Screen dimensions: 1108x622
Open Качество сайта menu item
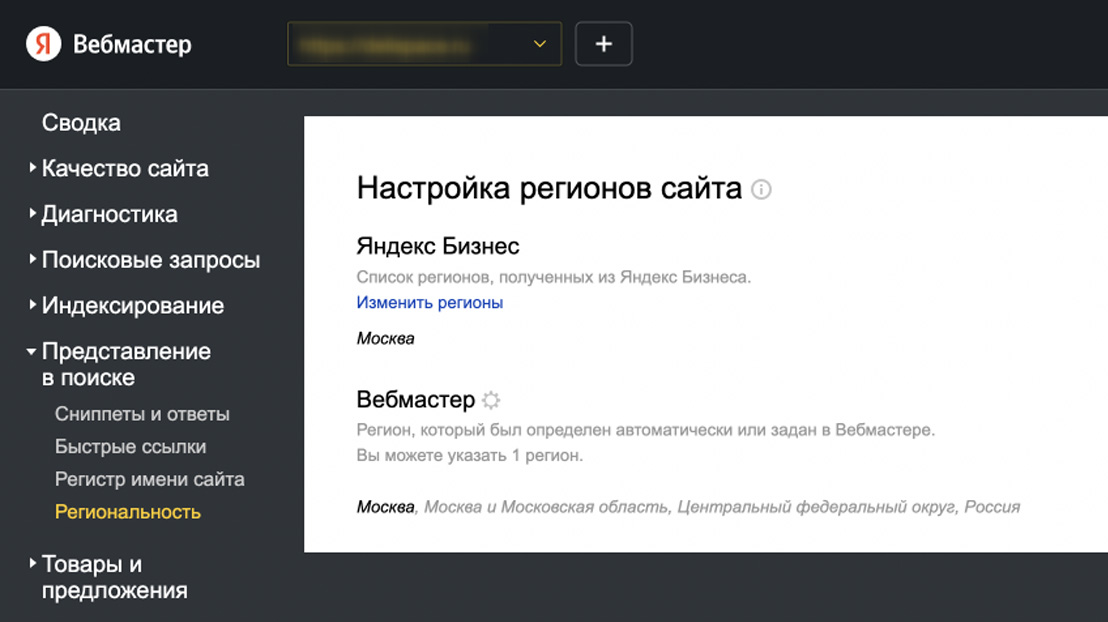point(125,168)
